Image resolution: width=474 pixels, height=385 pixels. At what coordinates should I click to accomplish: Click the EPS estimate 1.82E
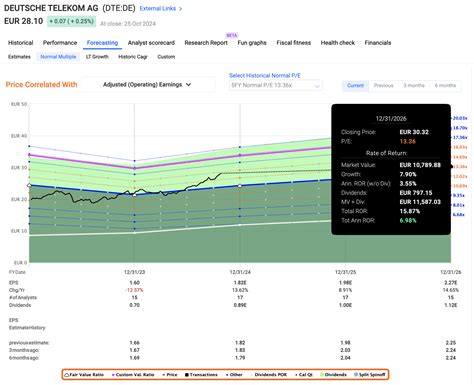coord(240,283)
